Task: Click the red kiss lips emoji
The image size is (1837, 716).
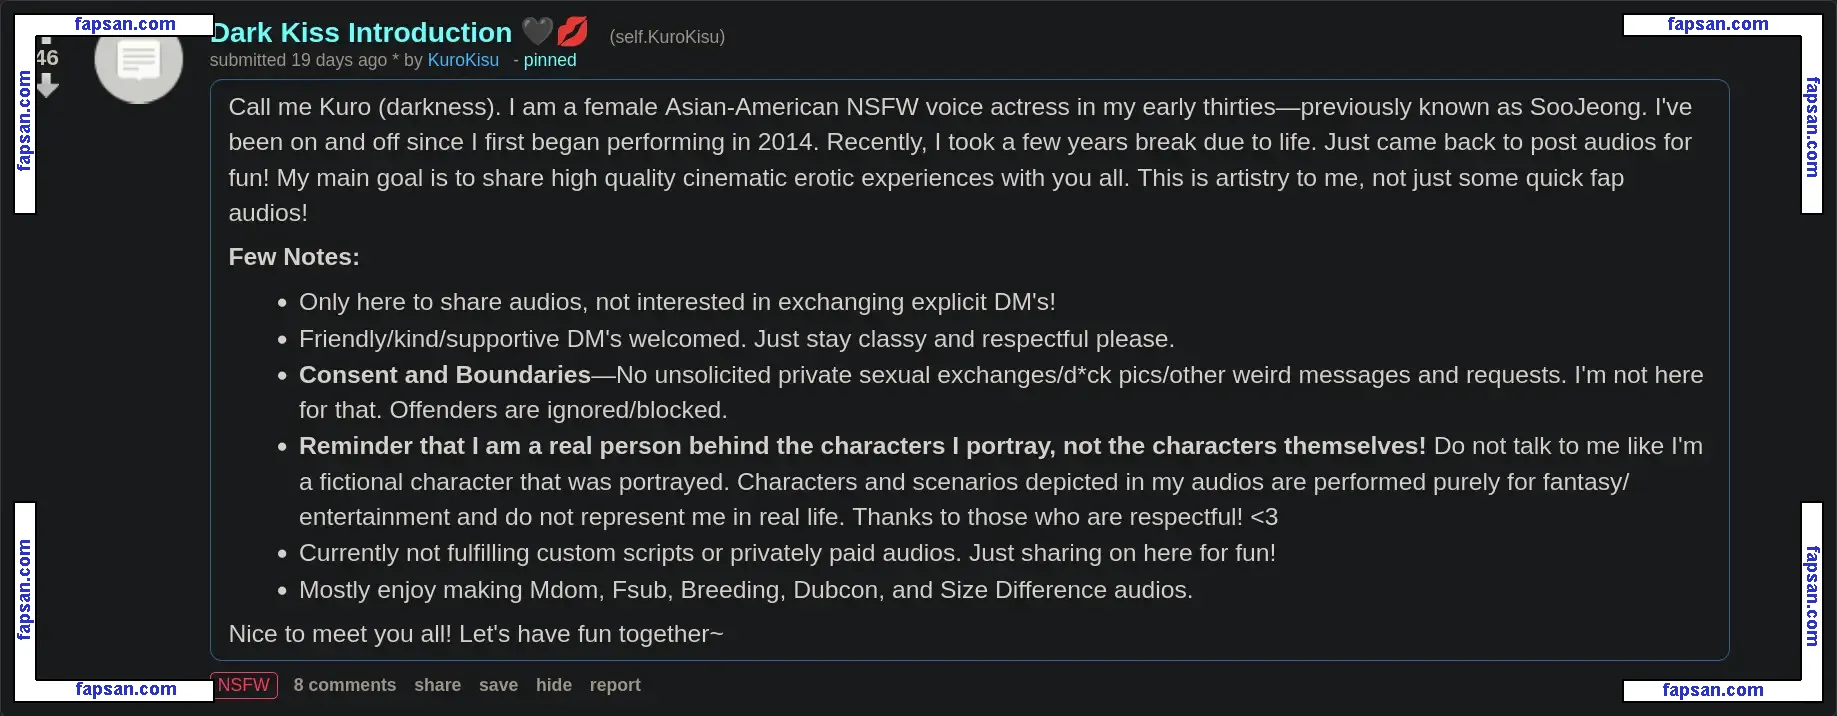Action: (572, 32)
